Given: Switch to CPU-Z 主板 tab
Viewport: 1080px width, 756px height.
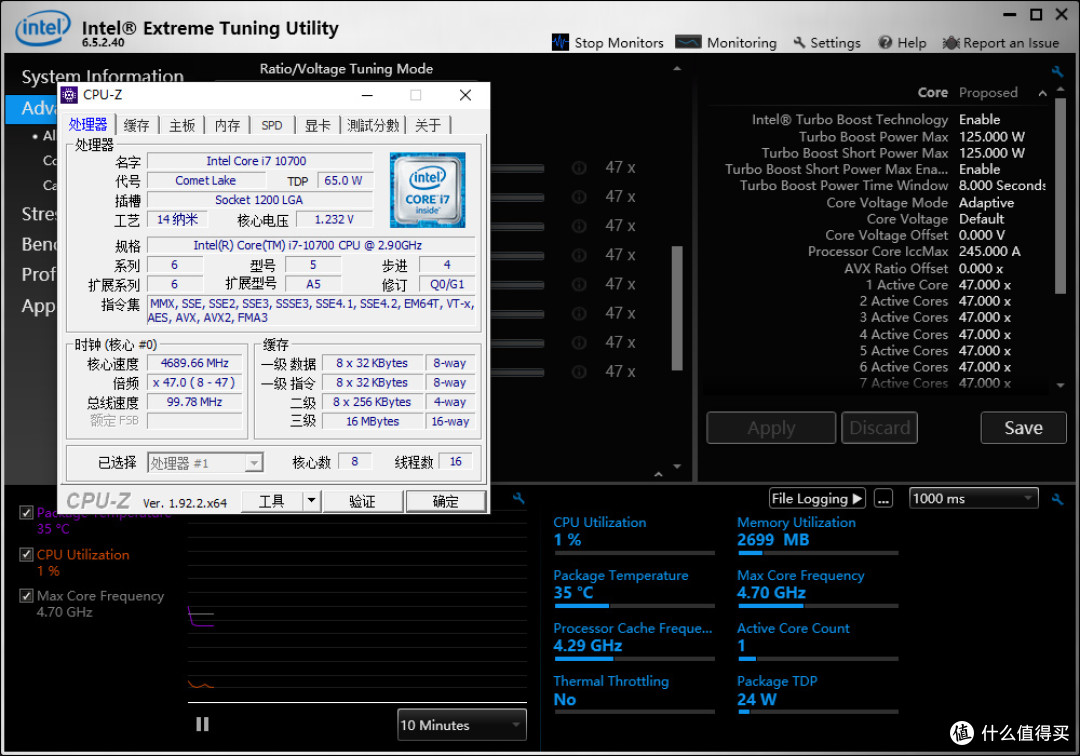Looking at the screenshot, I should click(x=182, y=125).
